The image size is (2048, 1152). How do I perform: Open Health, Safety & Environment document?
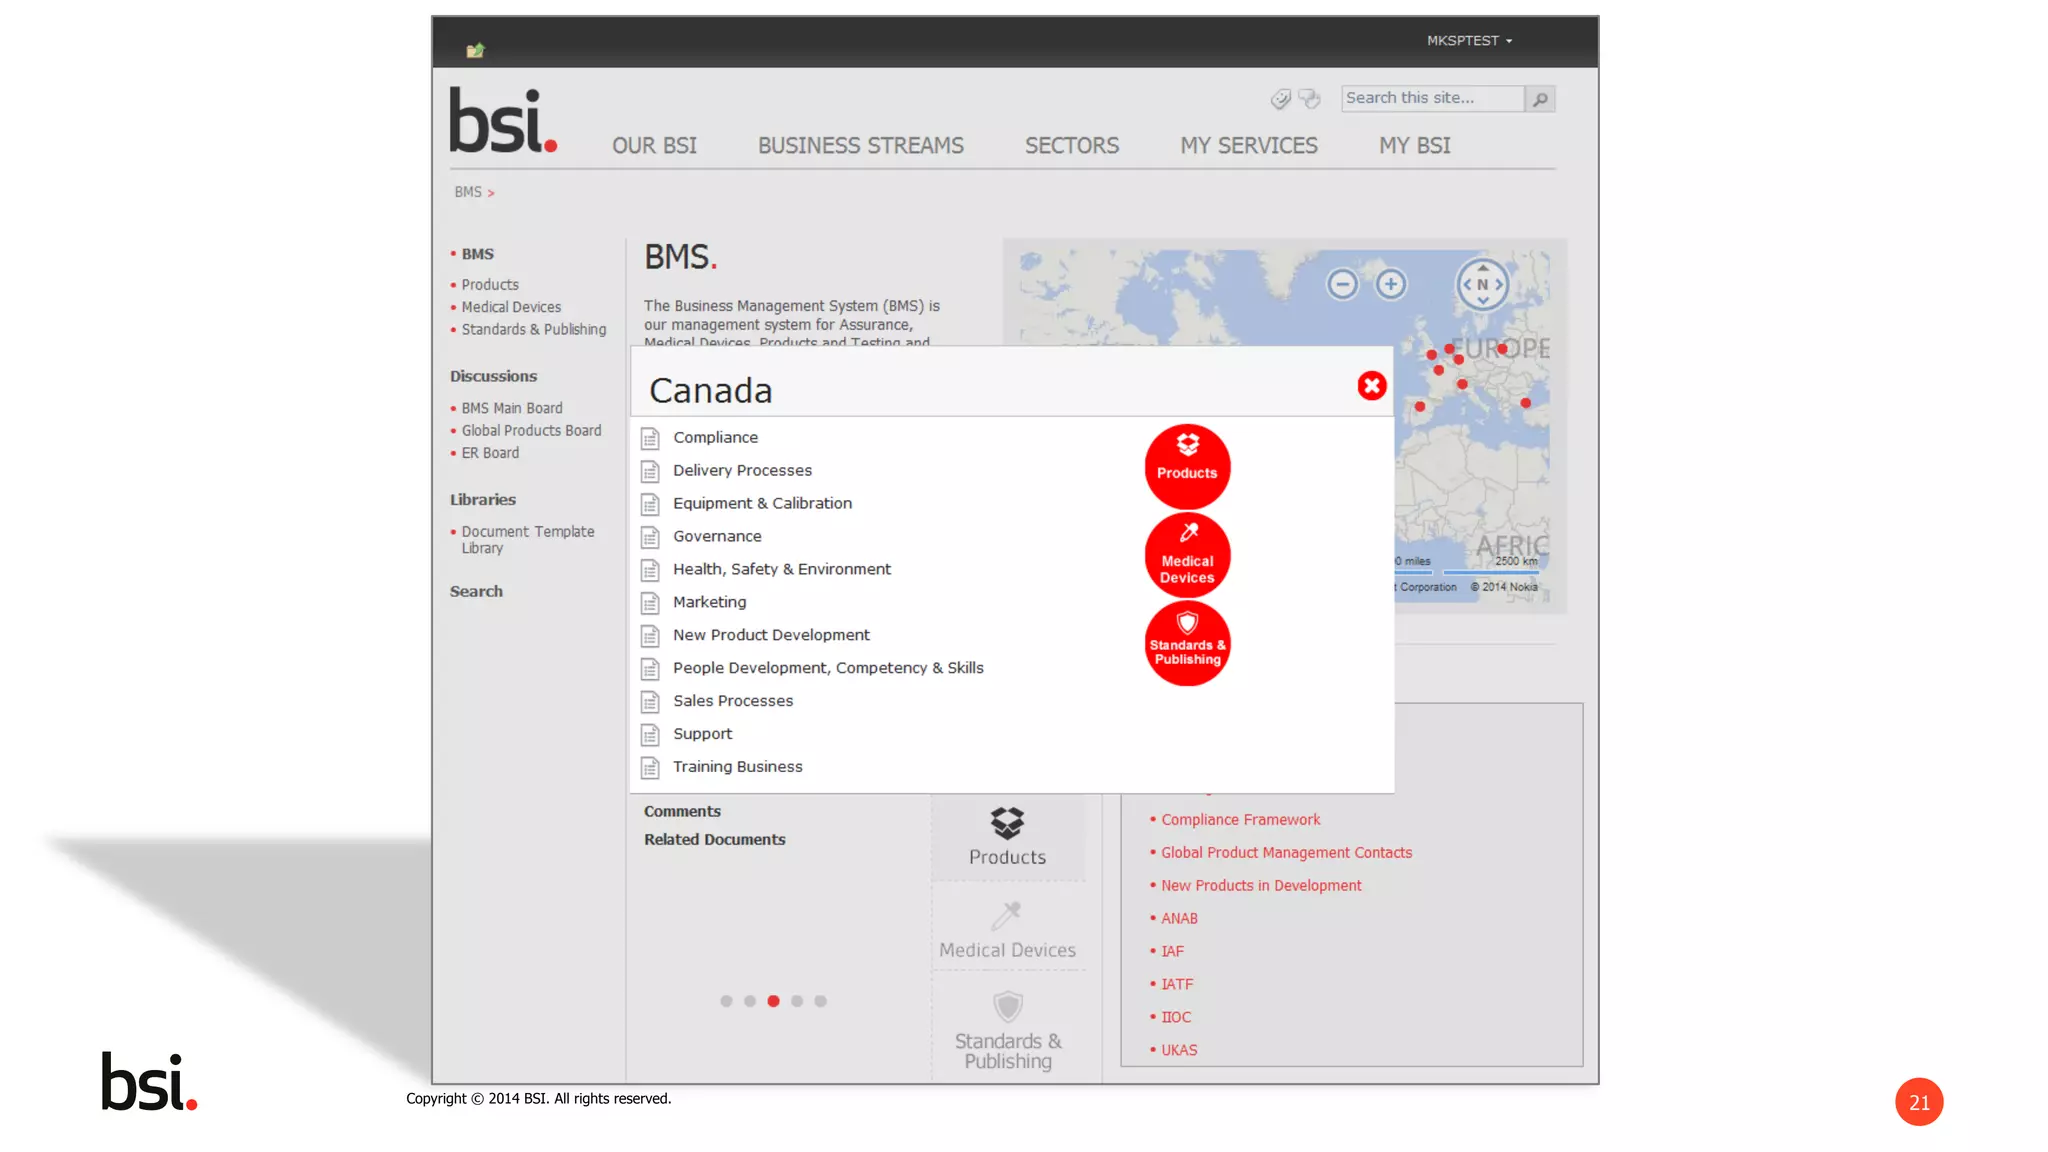(x=782, y=569)
